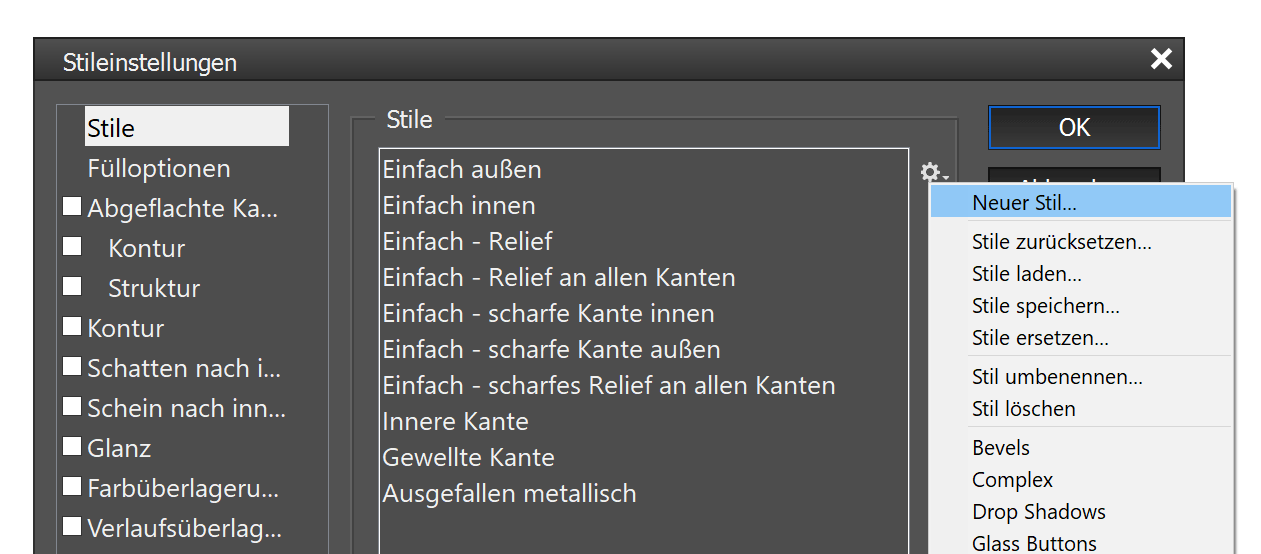The height and width of the screenshot is (554, 1261).
Task: Open the Fülloptionen section
Action: [x=159, y=168]
